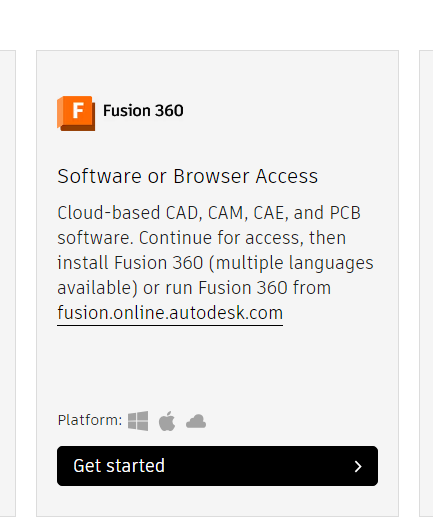
Task: Select the Windows platform icon
Action: point(138,421)
